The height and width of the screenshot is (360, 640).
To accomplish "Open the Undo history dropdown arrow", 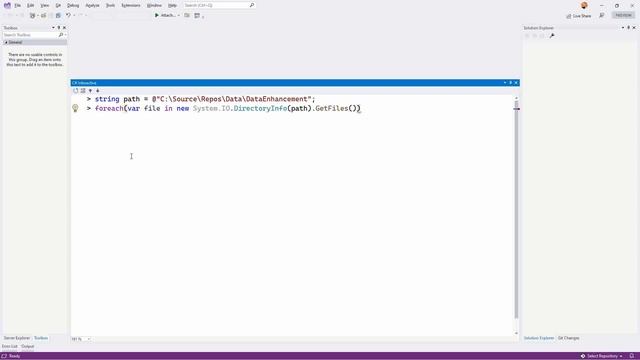I will (x=74, y=16).
